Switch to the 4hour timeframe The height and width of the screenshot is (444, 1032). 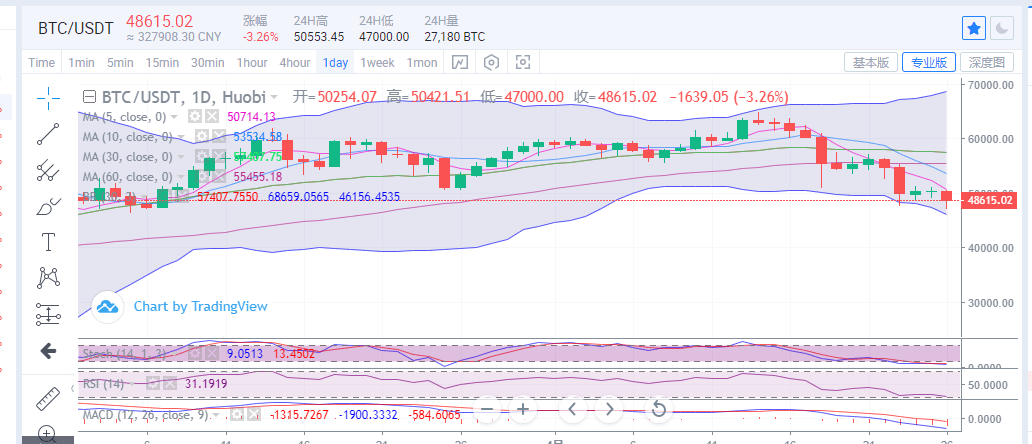click(x=294, y=62)
